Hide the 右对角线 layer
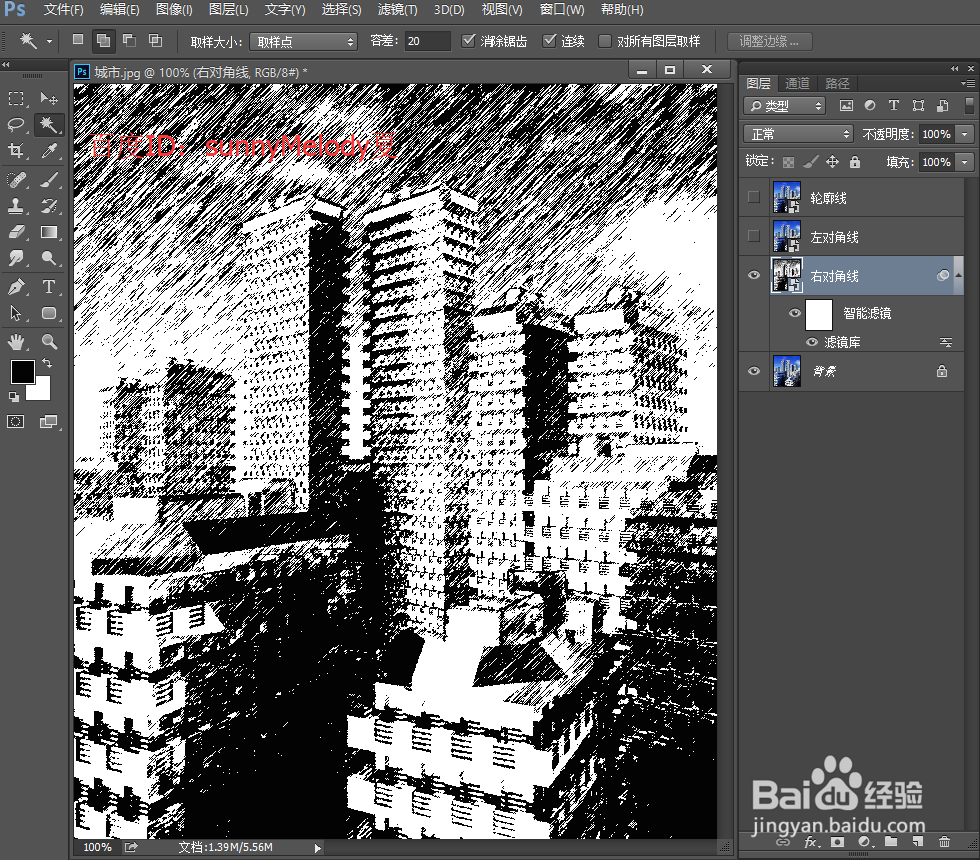 [x=754, y=275]
